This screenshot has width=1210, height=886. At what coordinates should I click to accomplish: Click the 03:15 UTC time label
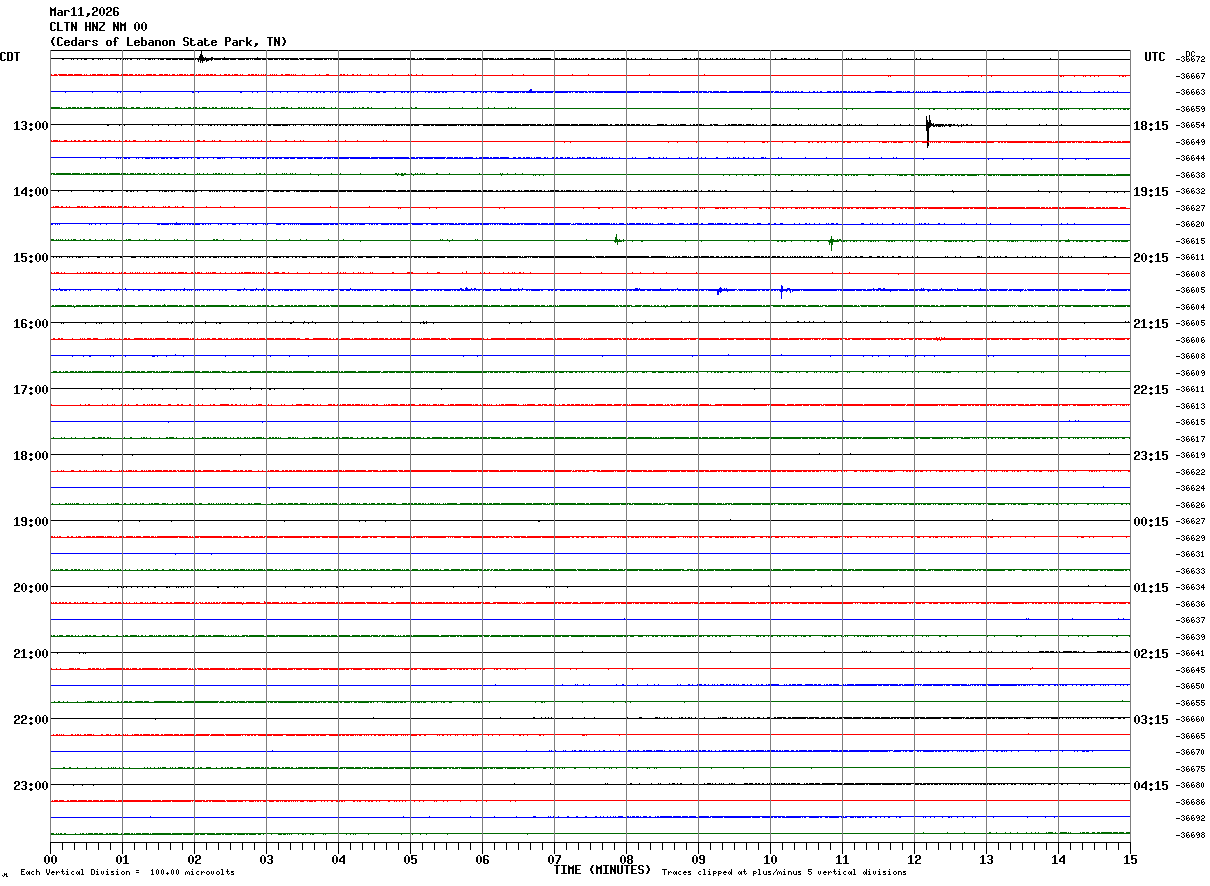click(1151, 720)
